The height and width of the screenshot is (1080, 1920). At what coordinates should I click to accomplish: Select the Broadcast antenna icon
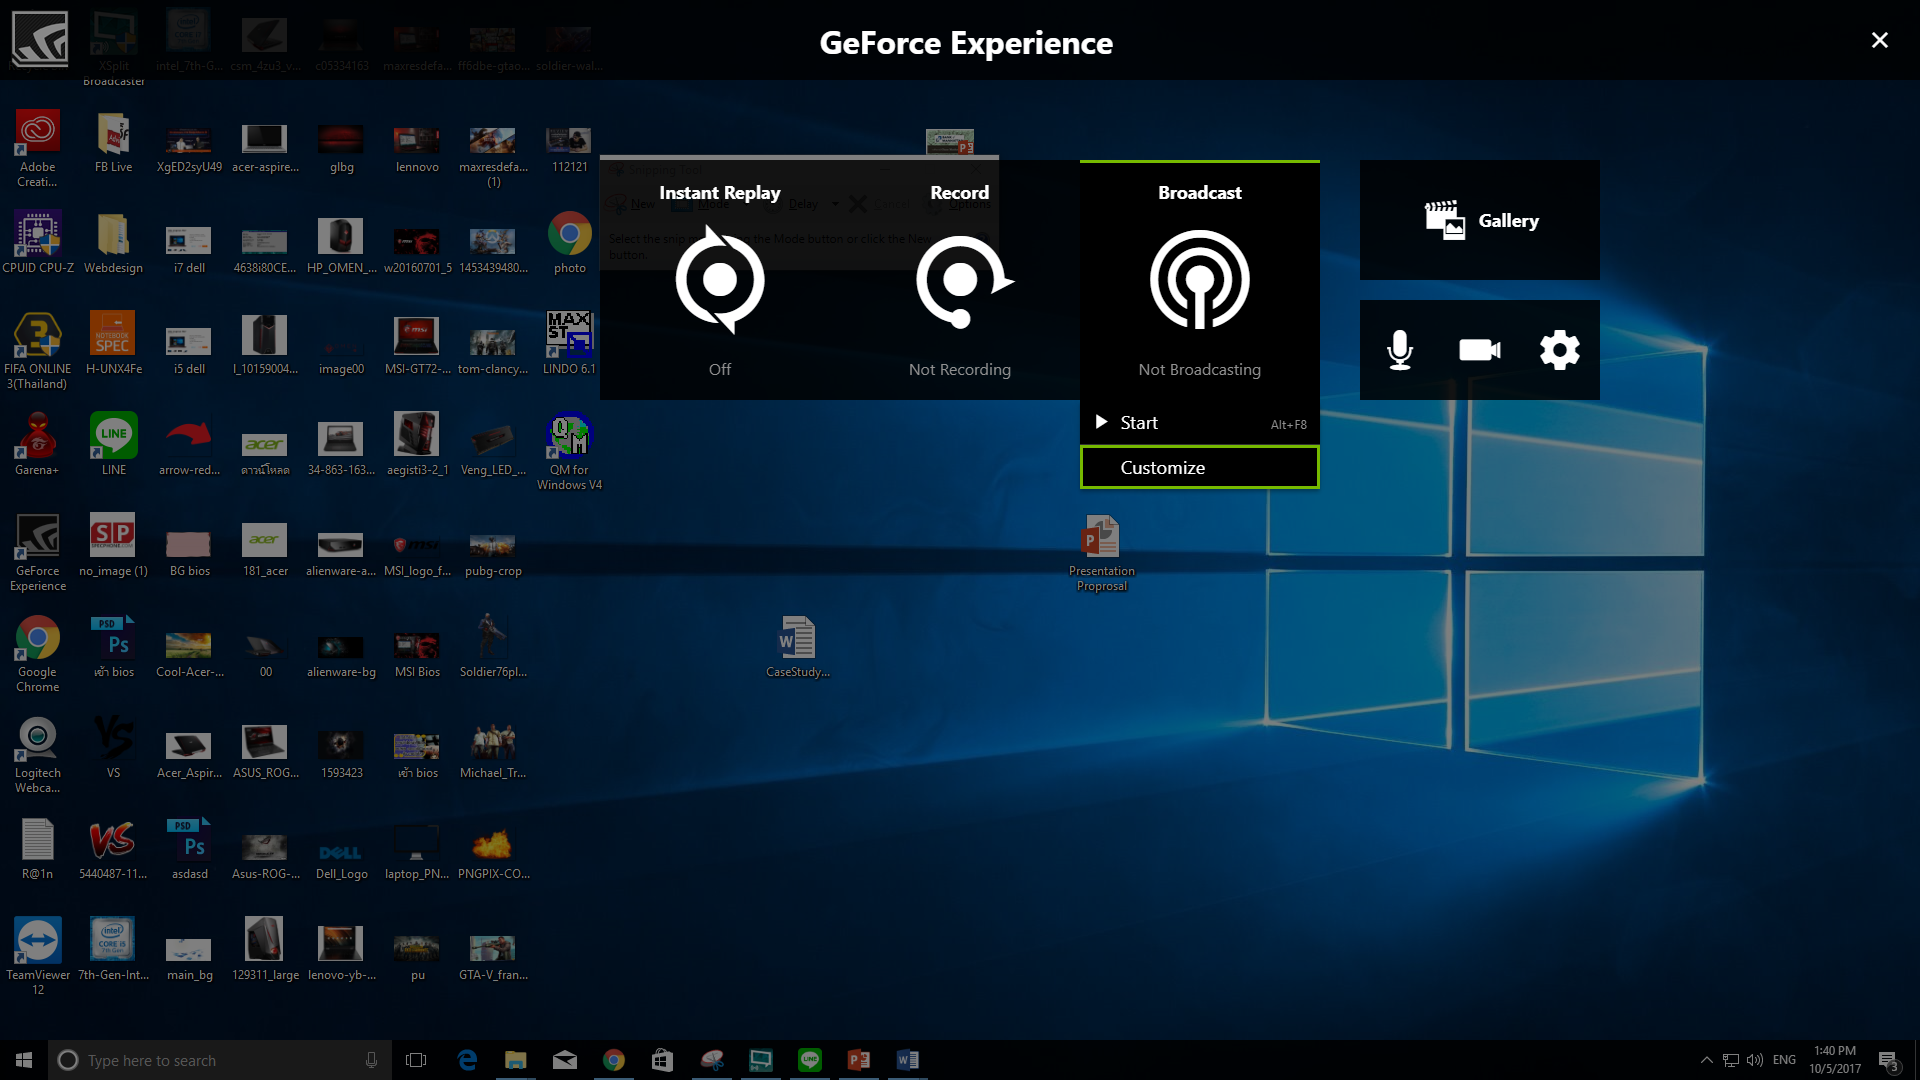coord(1200,280)
